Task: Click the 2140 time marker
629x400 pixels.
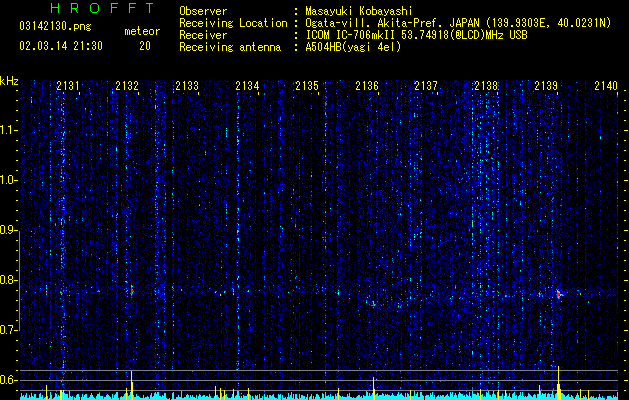Action: pos(606,85)
